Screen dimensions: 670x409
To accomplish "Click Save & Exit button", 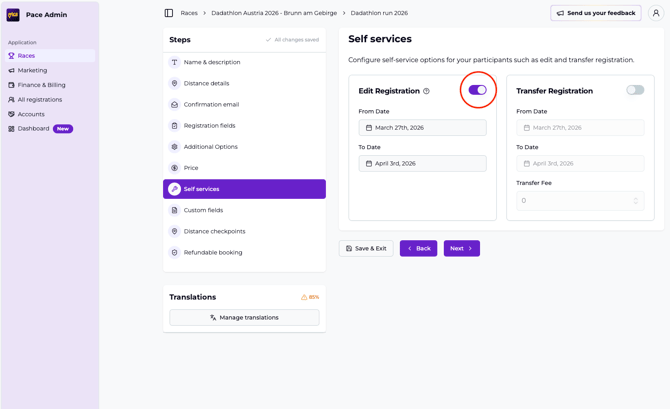I will pyautogui.click(x=366, y=248).
